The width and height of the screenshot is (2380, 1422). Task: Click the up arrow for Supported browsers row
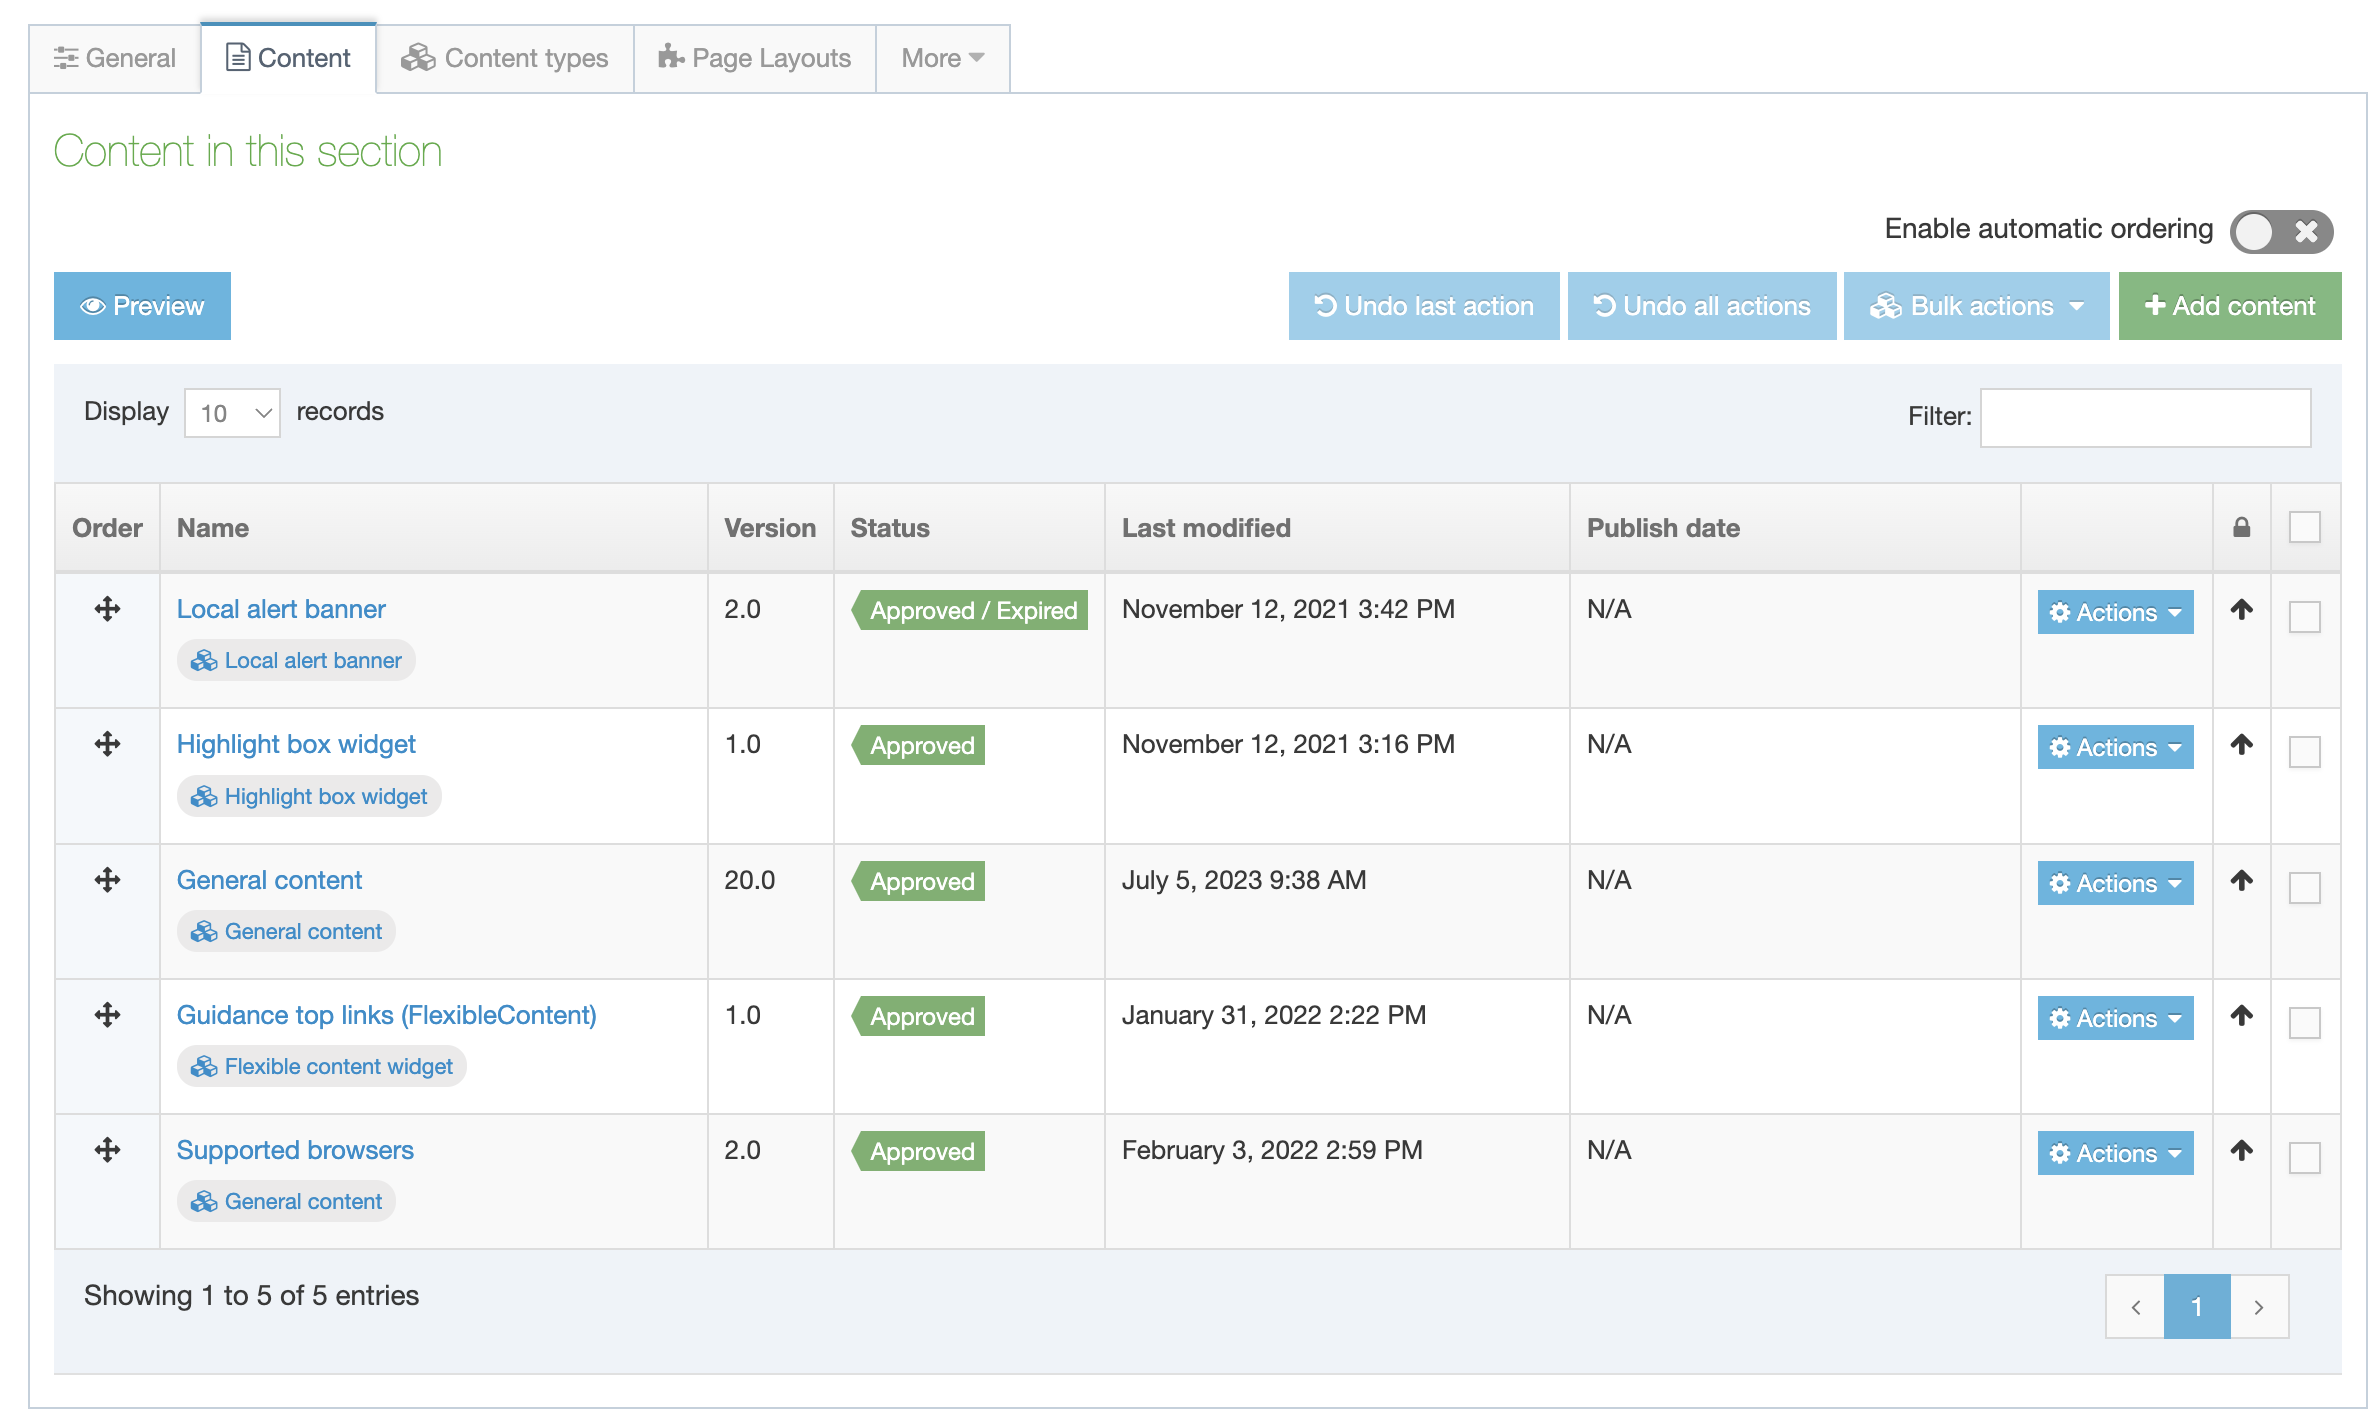[2241, 1151]
